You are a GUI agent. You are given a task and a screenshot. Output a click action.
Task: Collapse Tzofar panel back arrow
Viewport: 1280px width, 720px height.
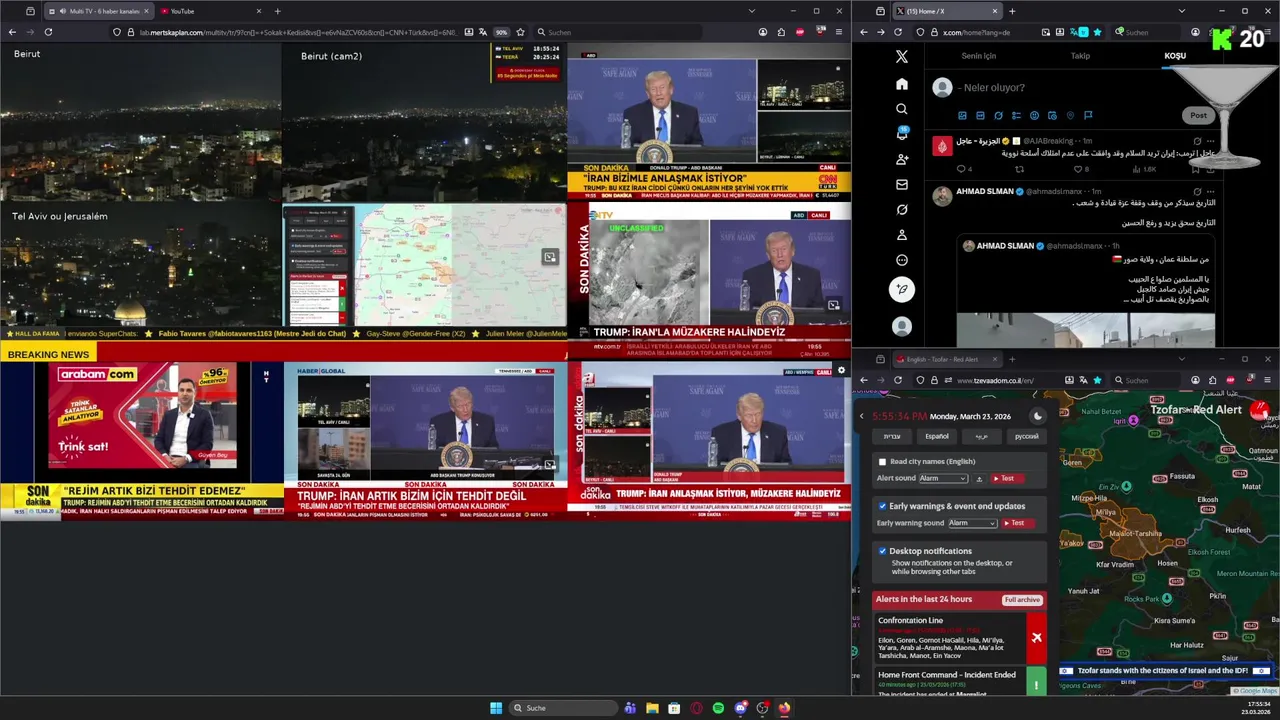point(862,416)
